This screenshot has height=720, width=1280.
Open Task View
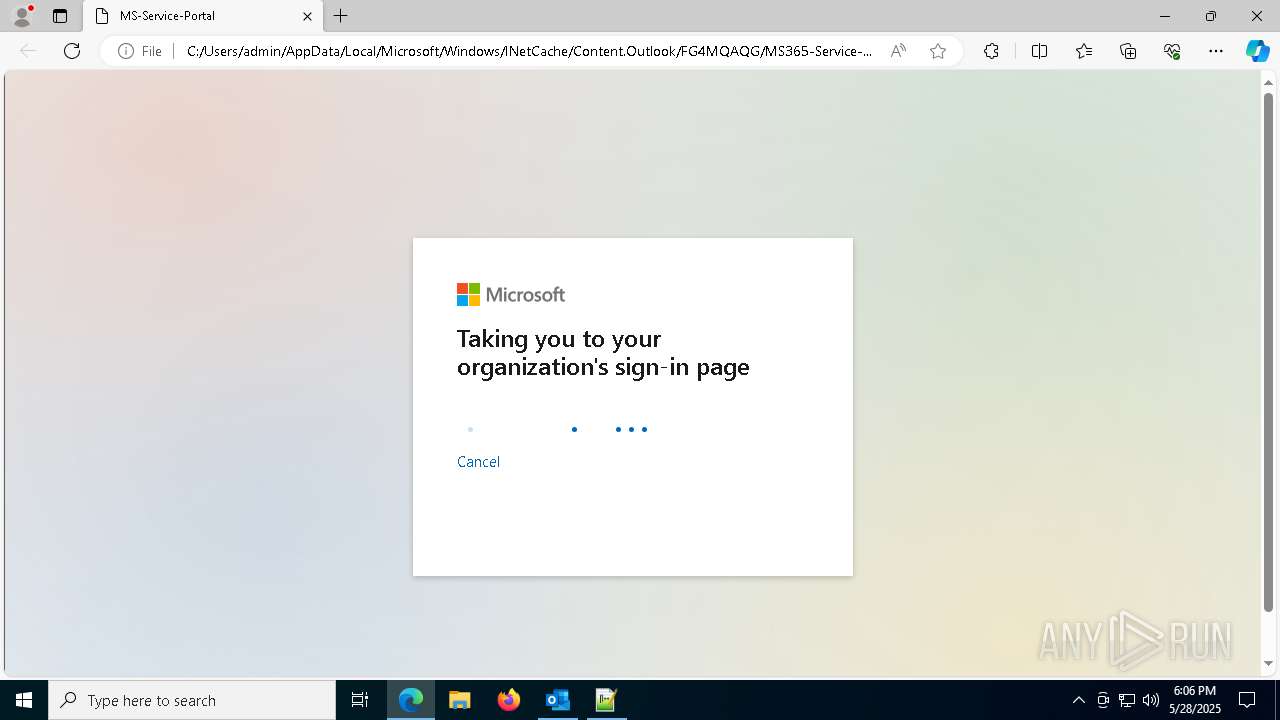[x=360, y=700]
